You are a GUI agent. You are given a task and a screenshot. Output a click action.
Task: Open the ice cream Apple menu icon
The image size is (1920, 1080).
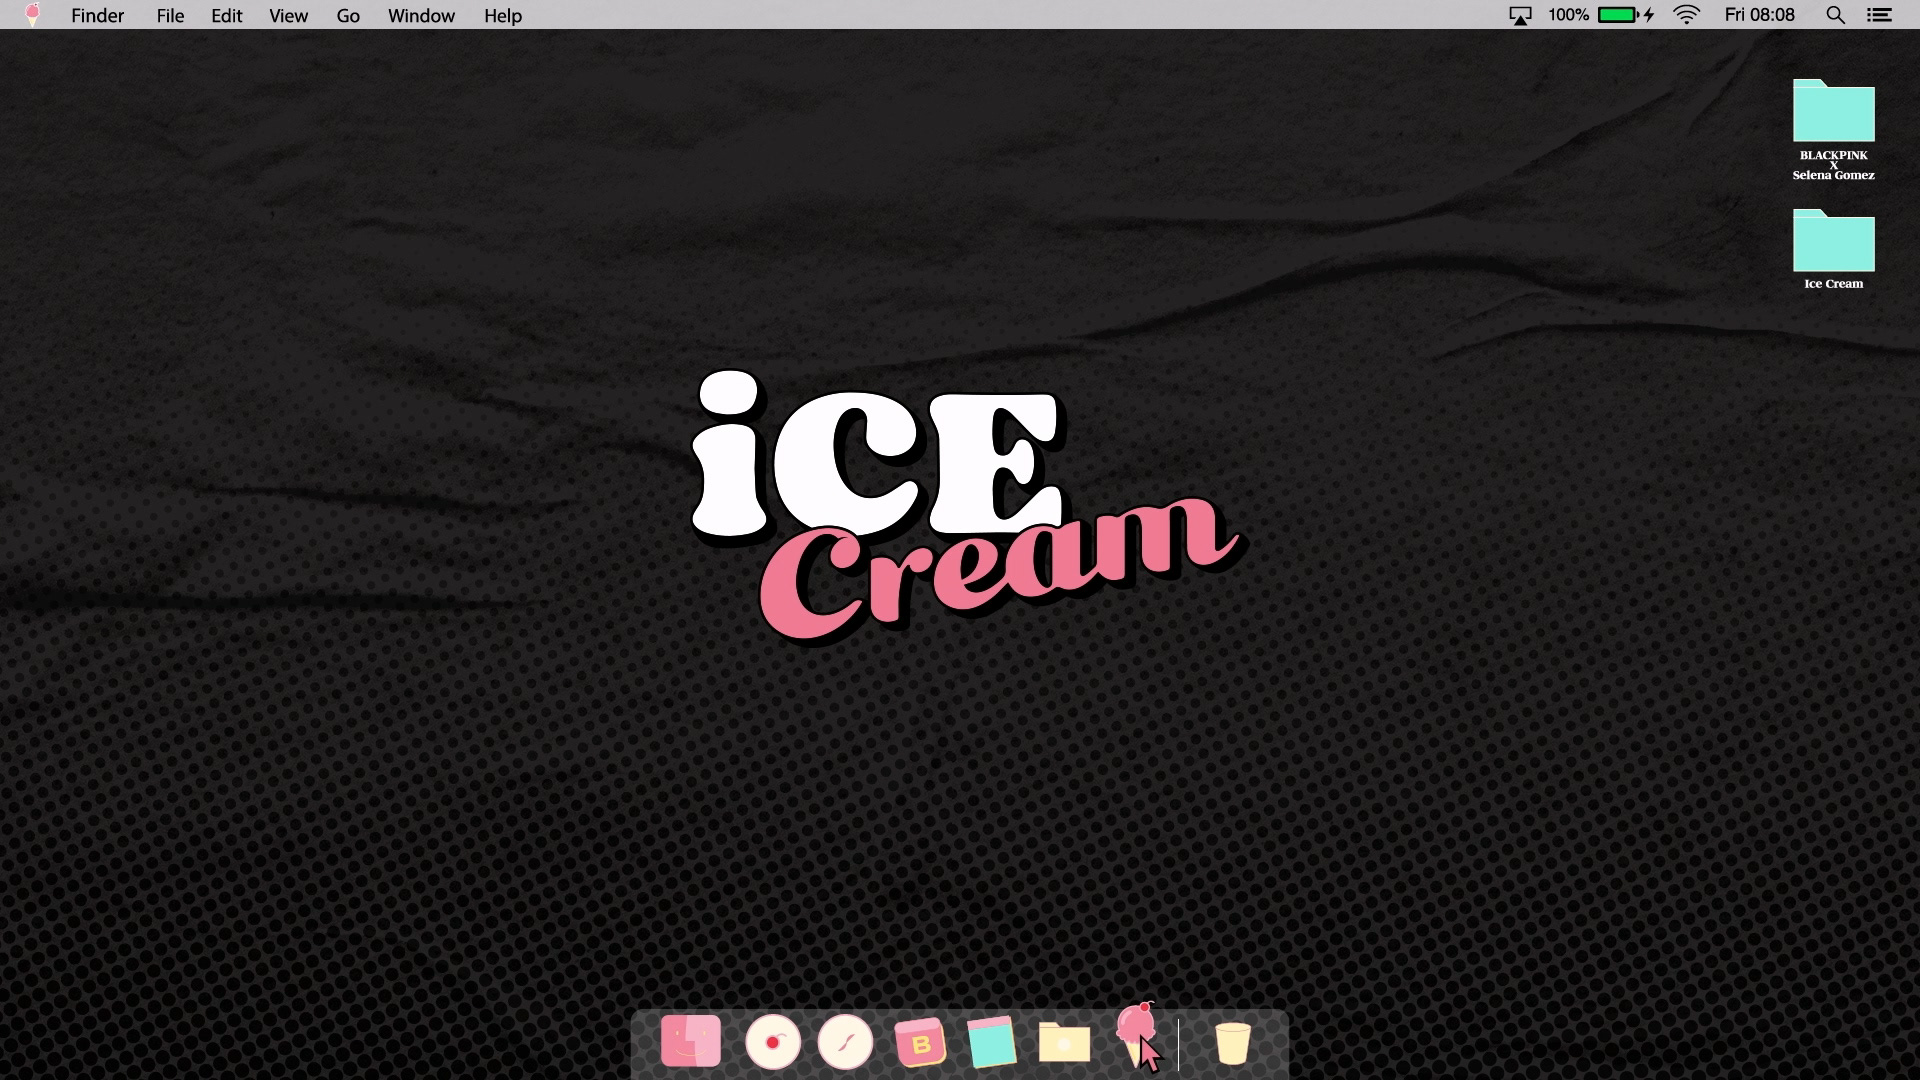pyautogui.click(x=32, y=15)
